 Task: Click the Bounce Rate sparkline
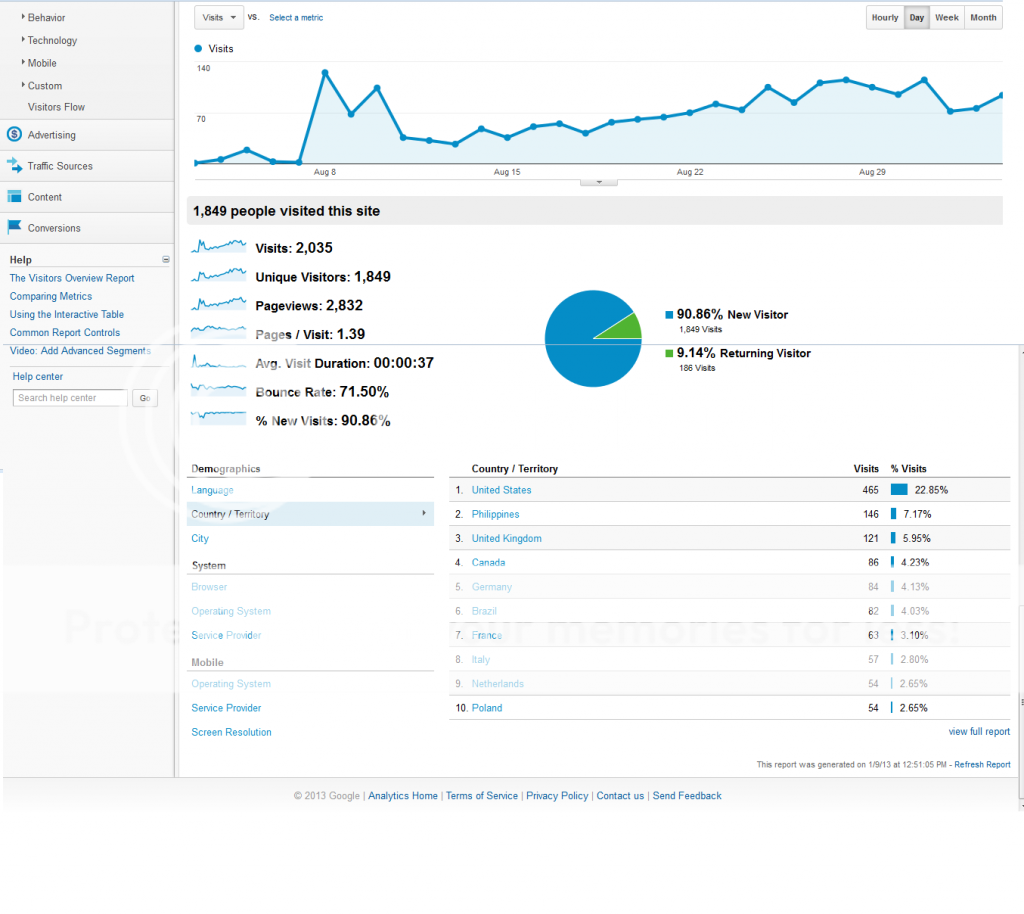click(x=219, y=390)
